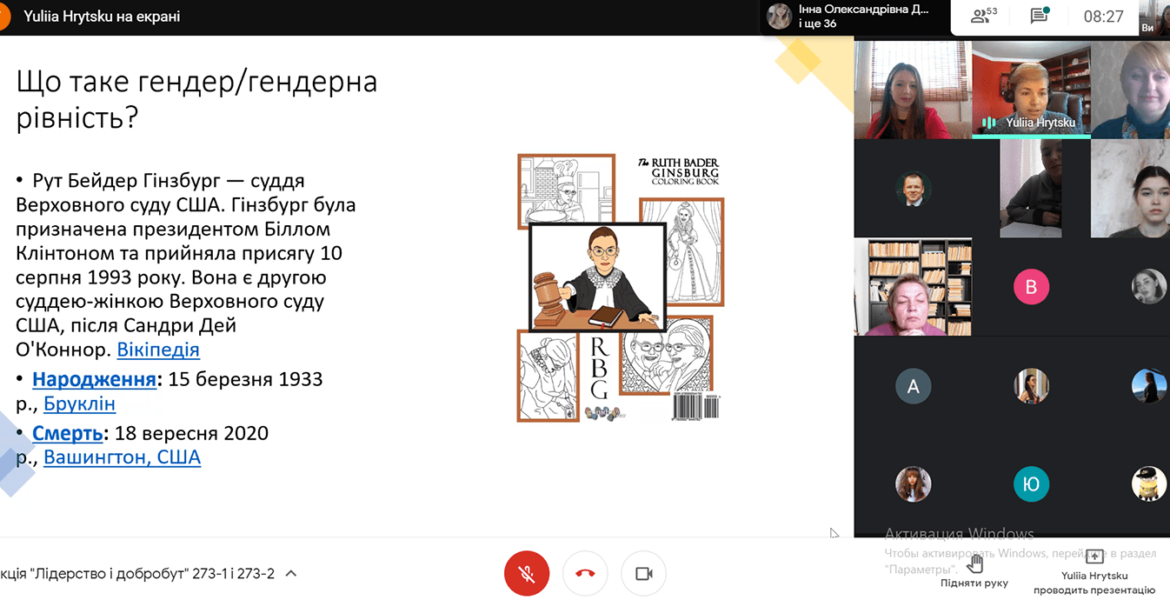Image resolution: width=1170 pixels, height=600 pixels.
Task: Expand the meeting details chevron beside 273-2
Action: pos(292,573)
